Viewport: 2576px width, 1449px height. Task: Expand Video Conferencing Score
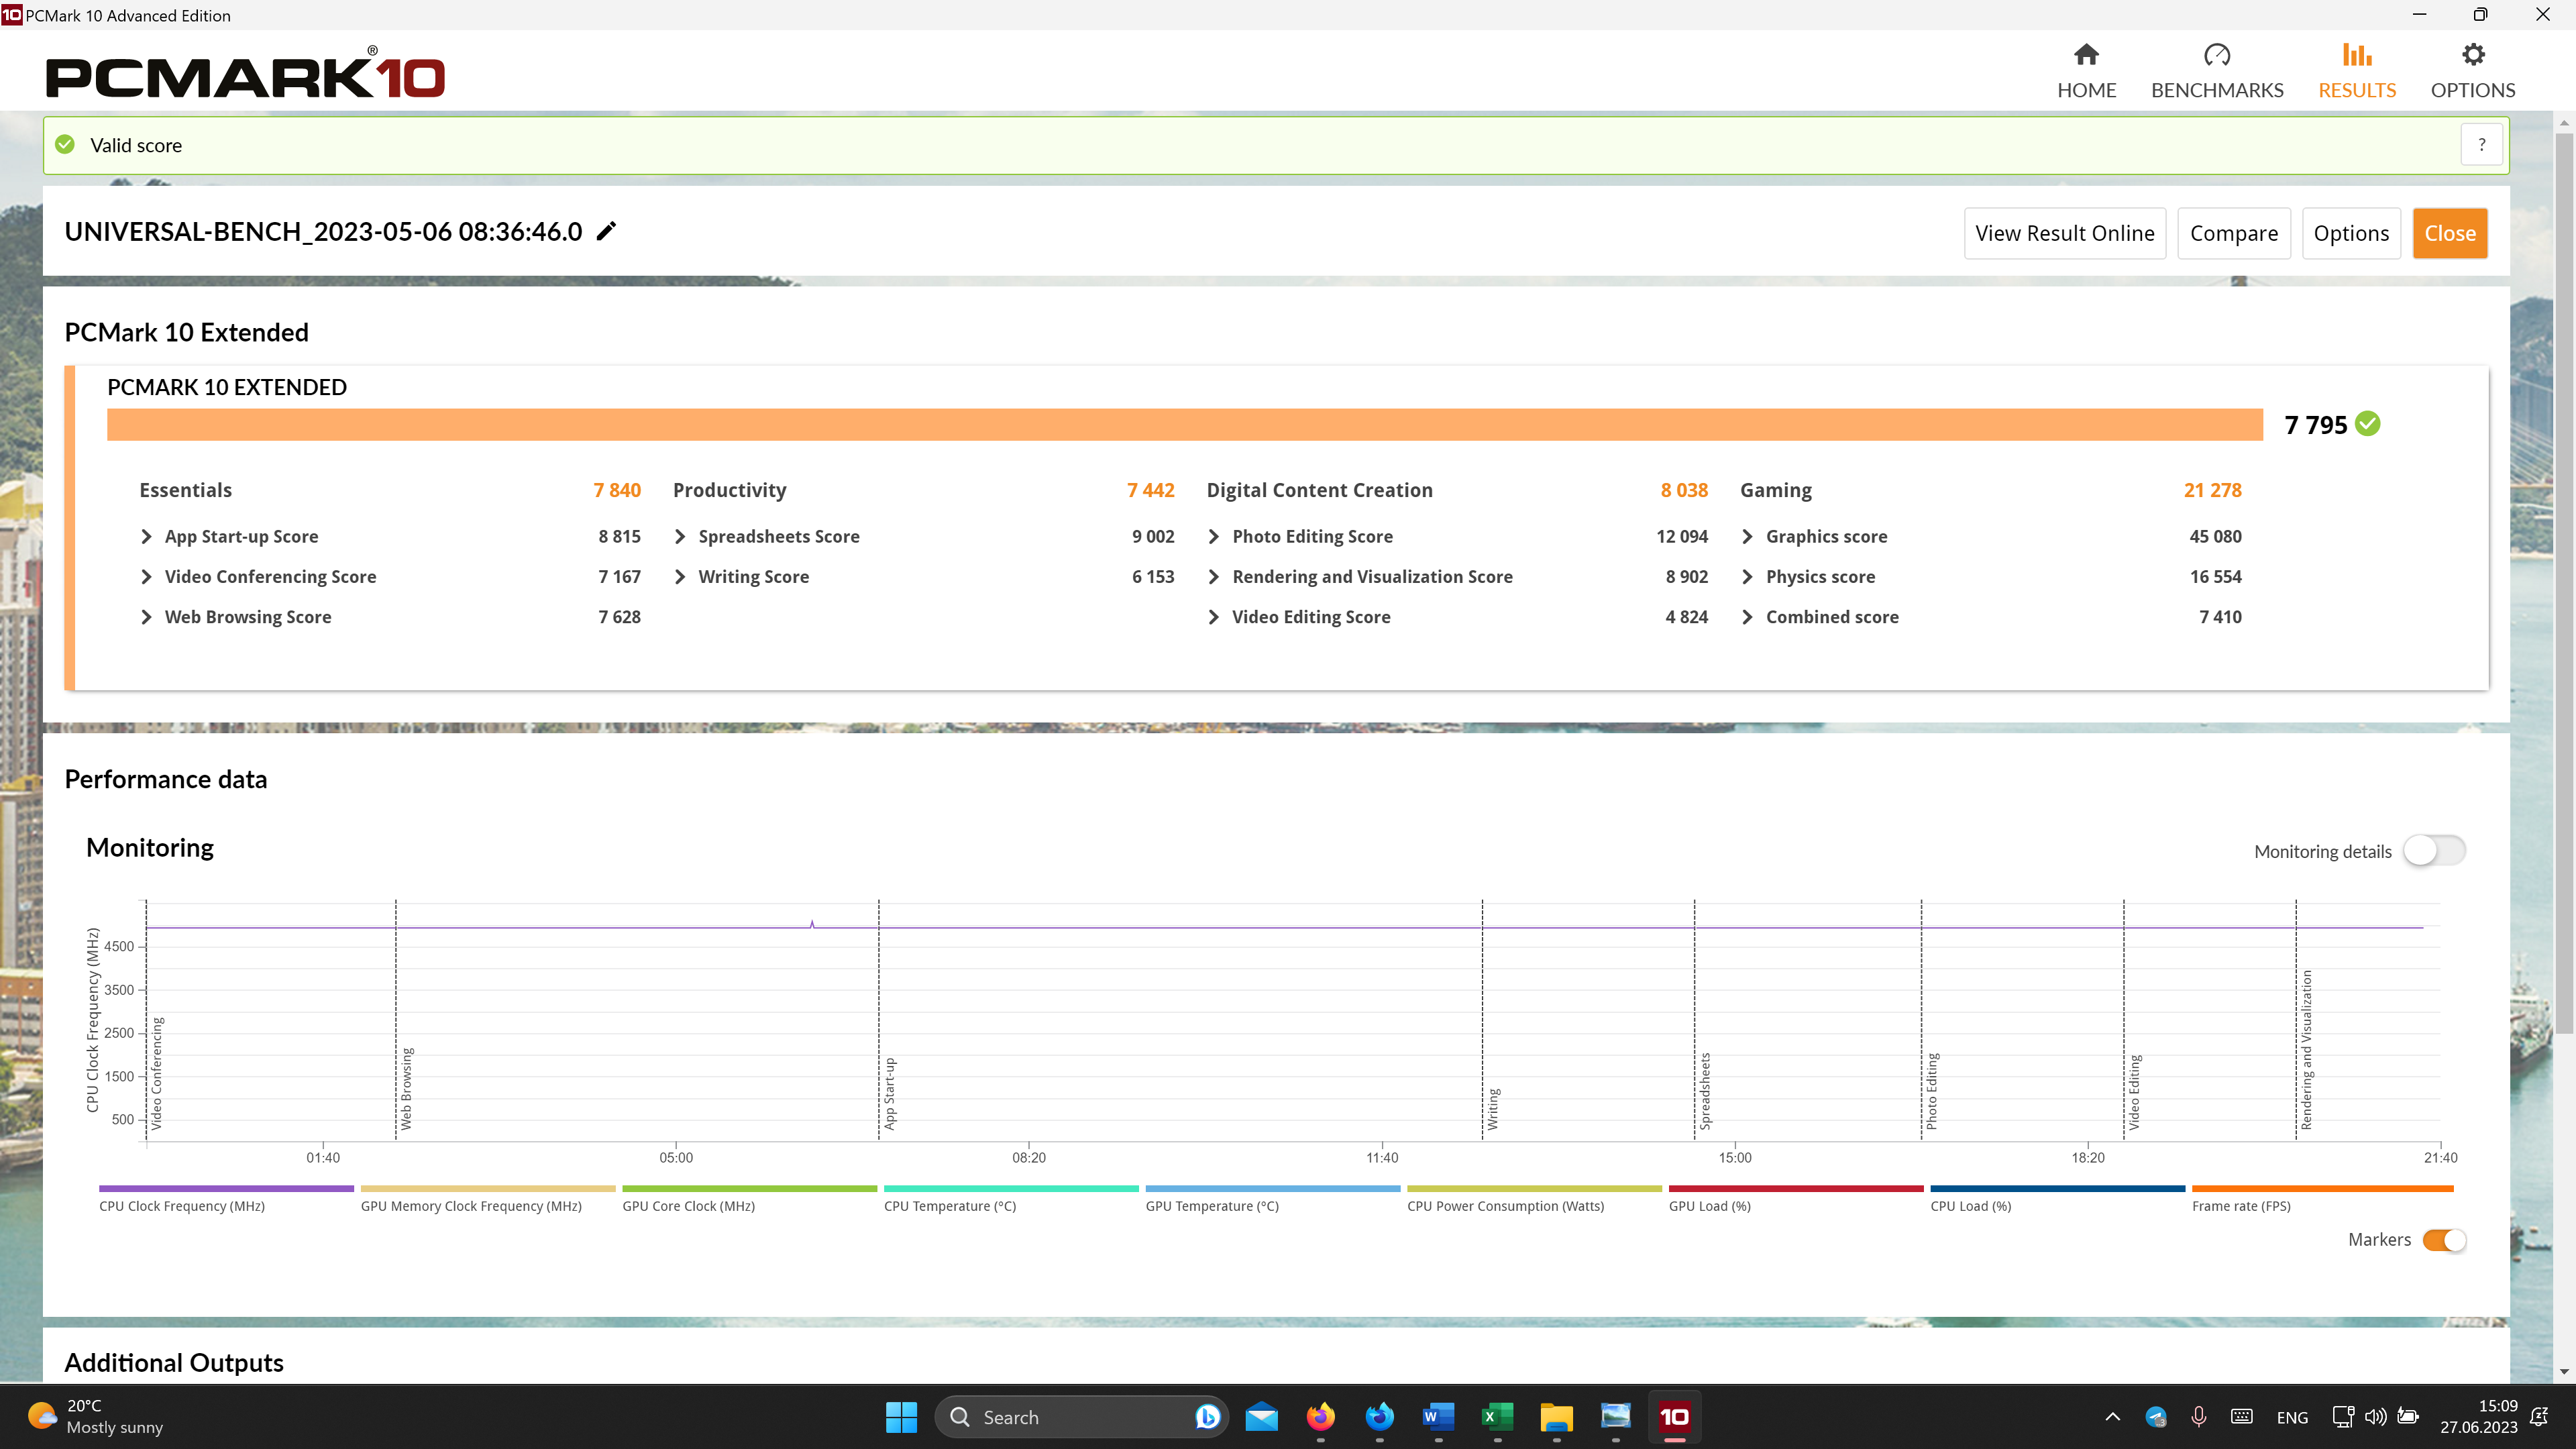pyautogui.click(x=147, y=577)
